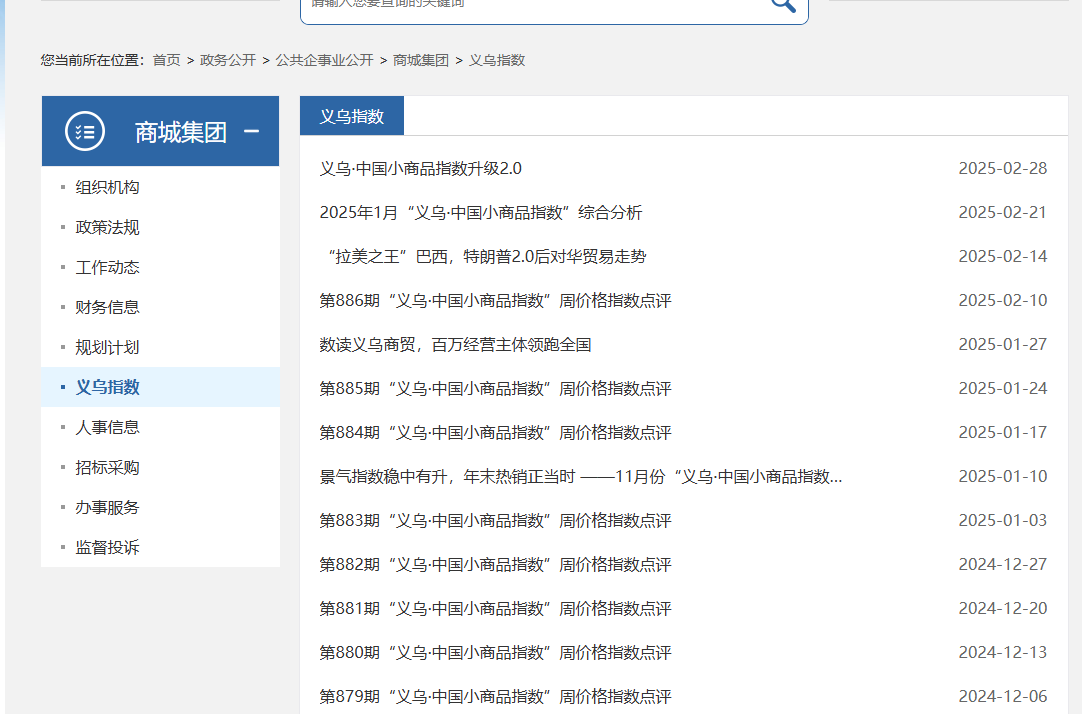Open 公共企事业公开 breadcrumb link
The width and height of the screenshot is (1082, 714).
click(324, 60)
